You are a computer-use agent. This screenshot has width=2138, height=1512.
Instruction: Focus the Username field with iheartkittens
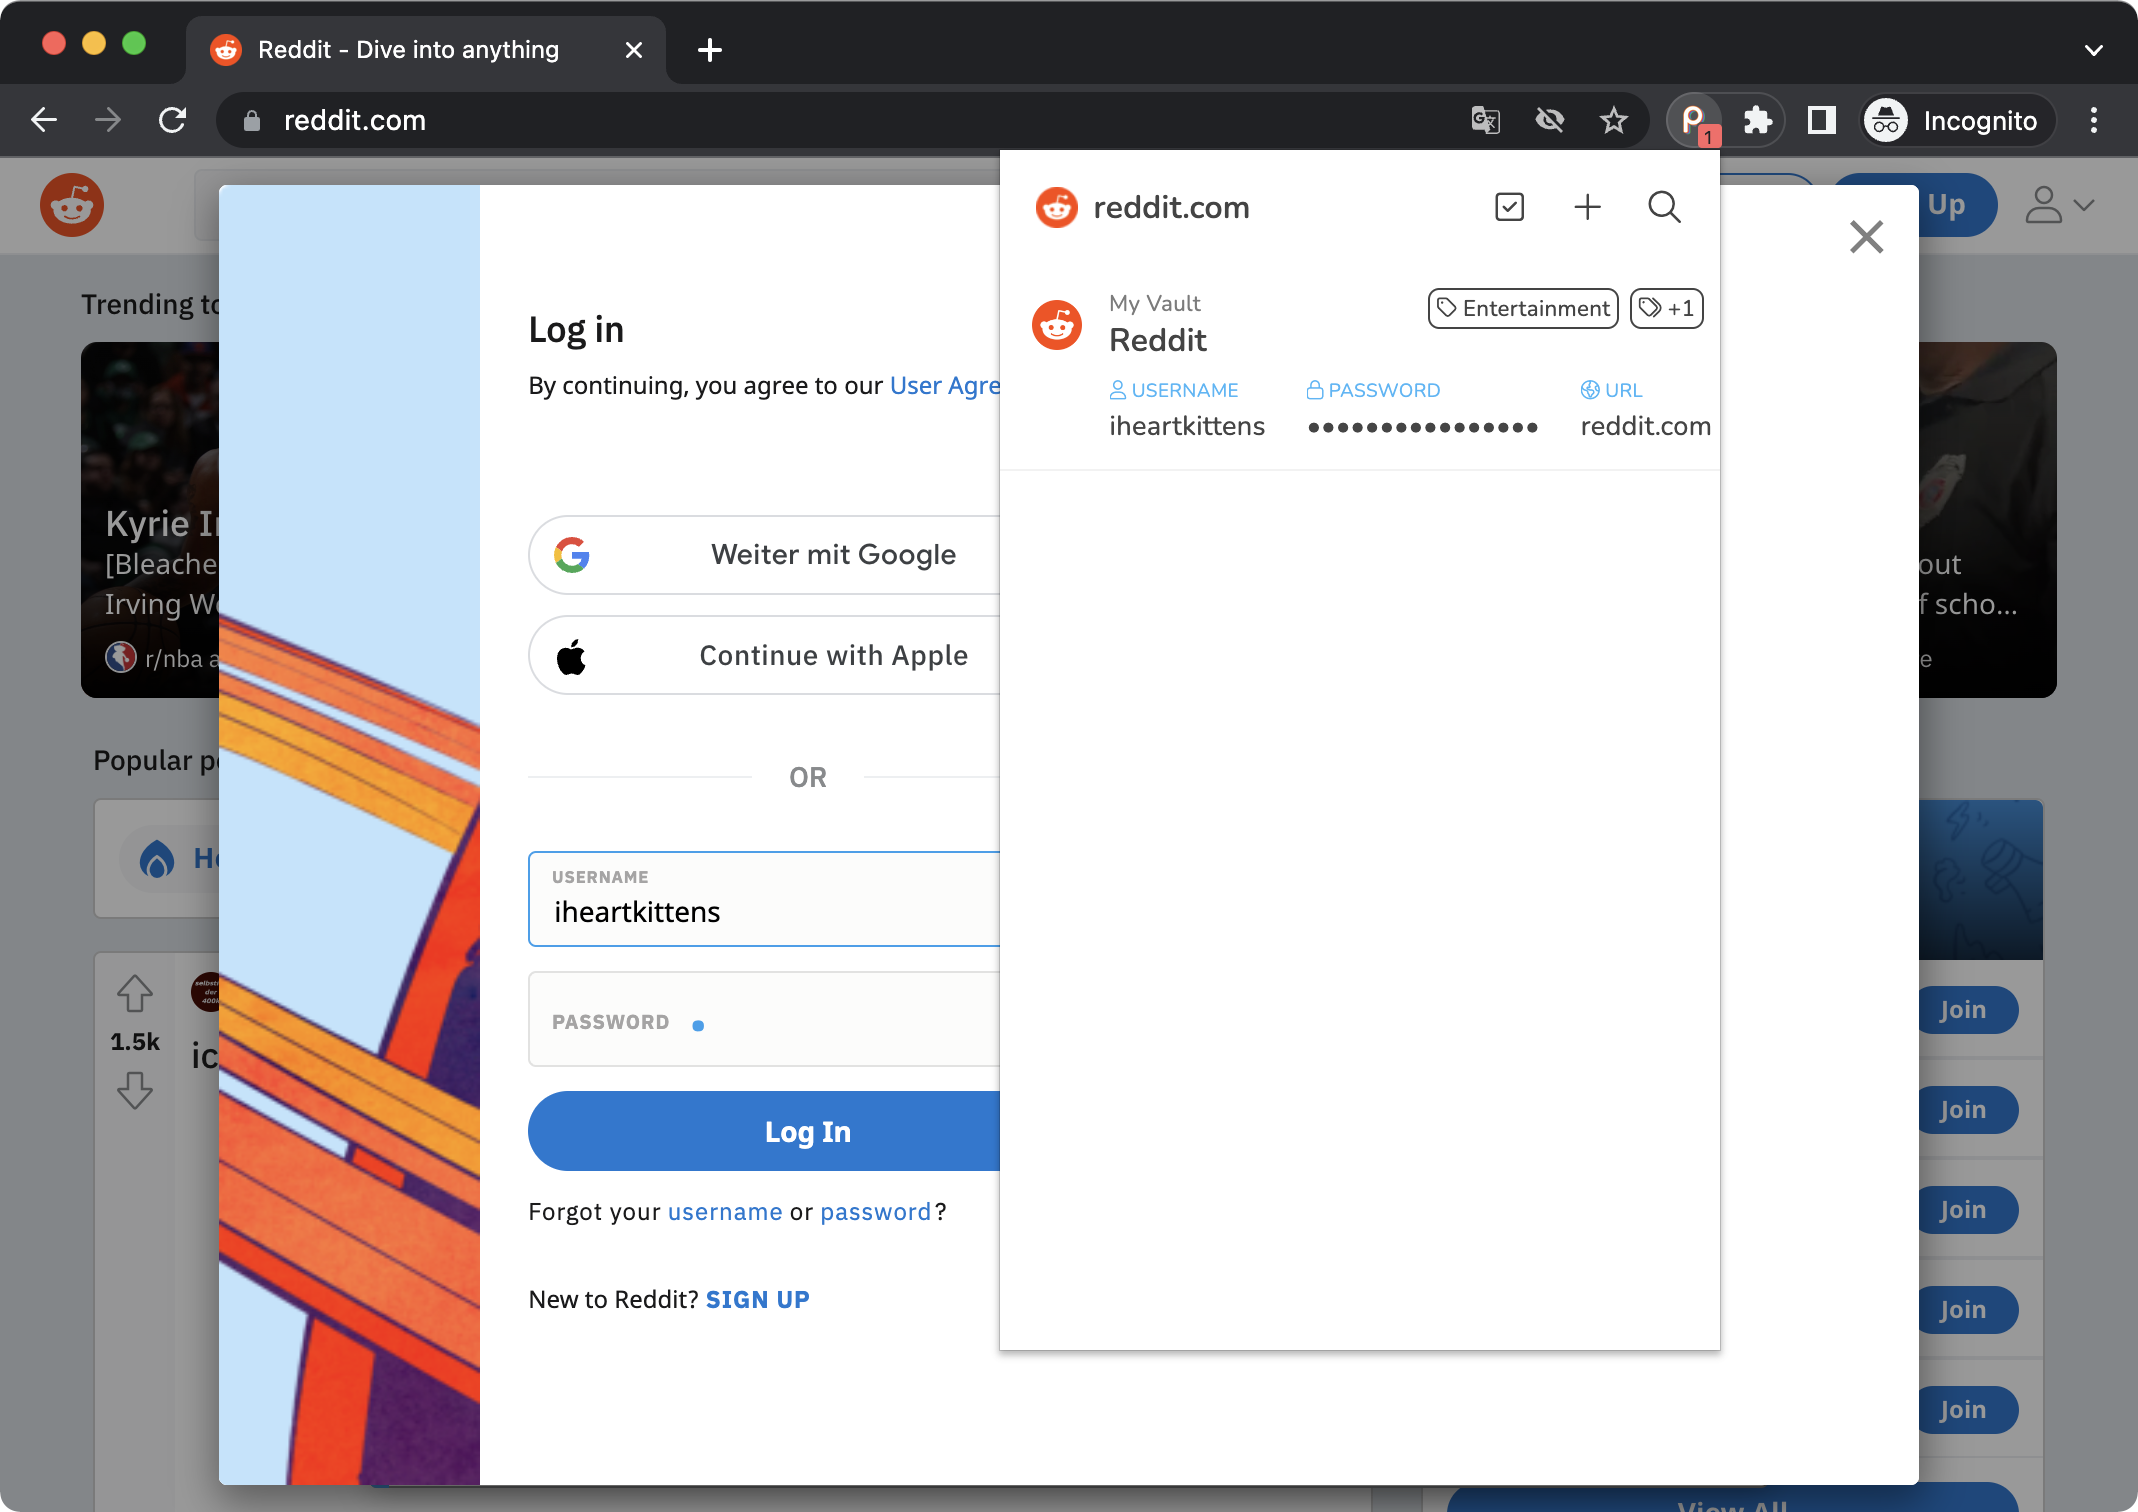pyautogui.click(x=764, y=899)
